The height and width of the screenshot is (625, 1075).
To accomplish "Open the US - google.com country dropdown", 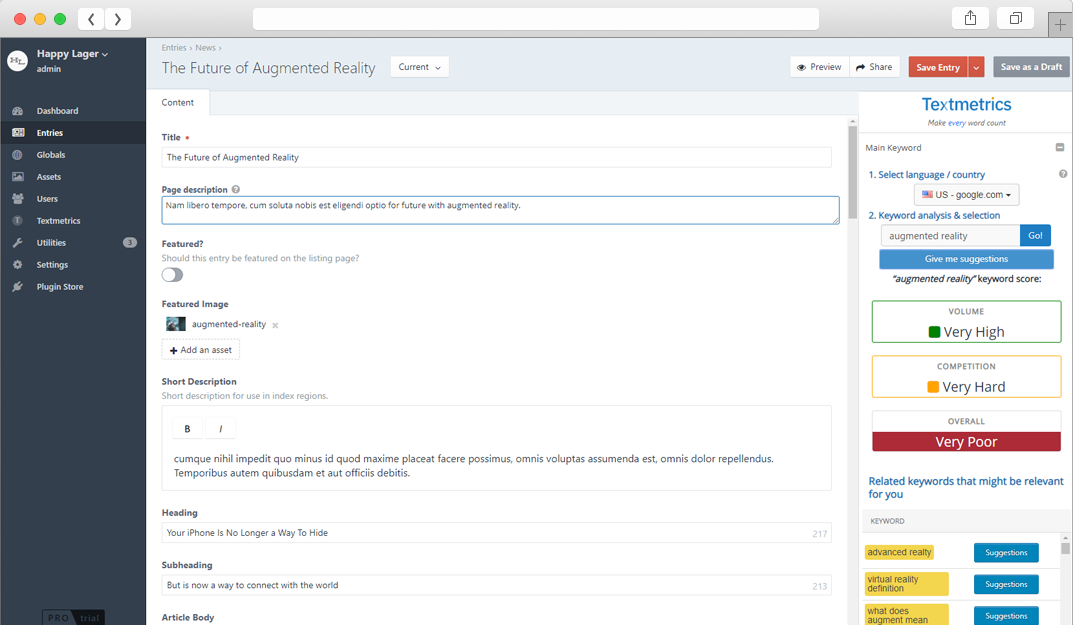I will pyautogui.click(x=966, y=195).
